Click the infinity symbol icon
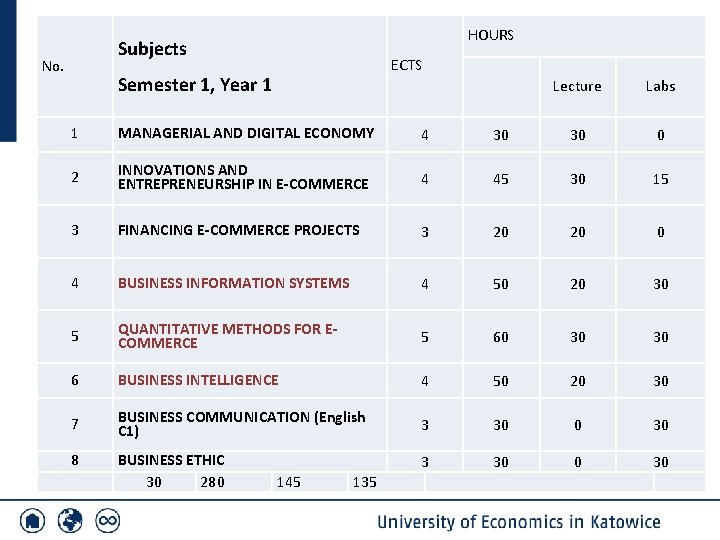This screenshot has width=720, height=540. pos(107,521)
